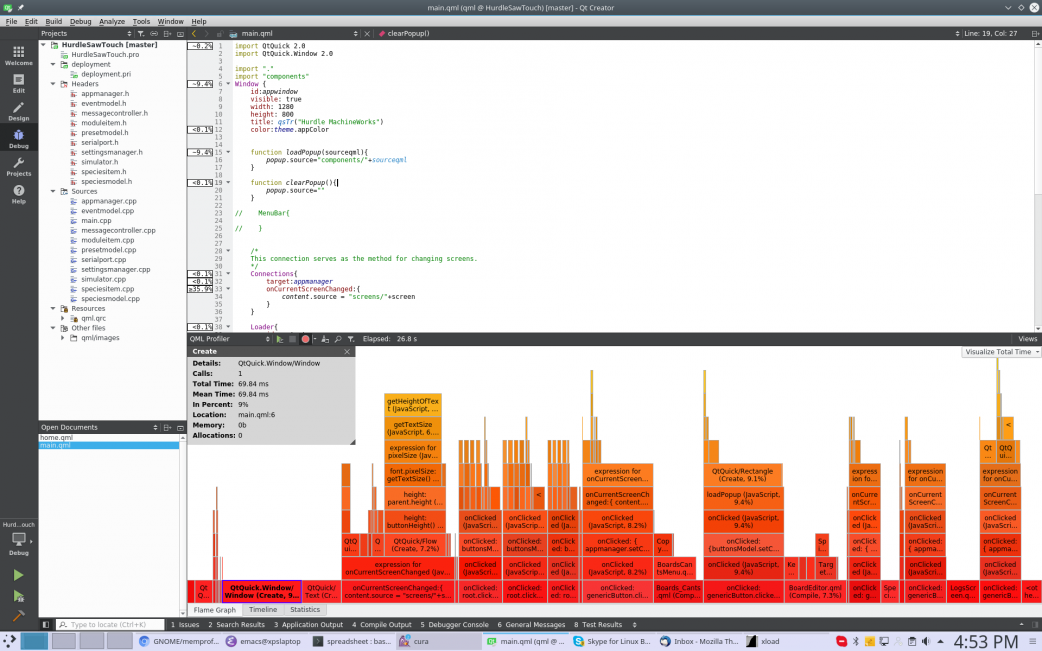The height and width of the screenshot is (651, 1042).
Task: Open the Projects mode in sidebar
Action: 18,166
